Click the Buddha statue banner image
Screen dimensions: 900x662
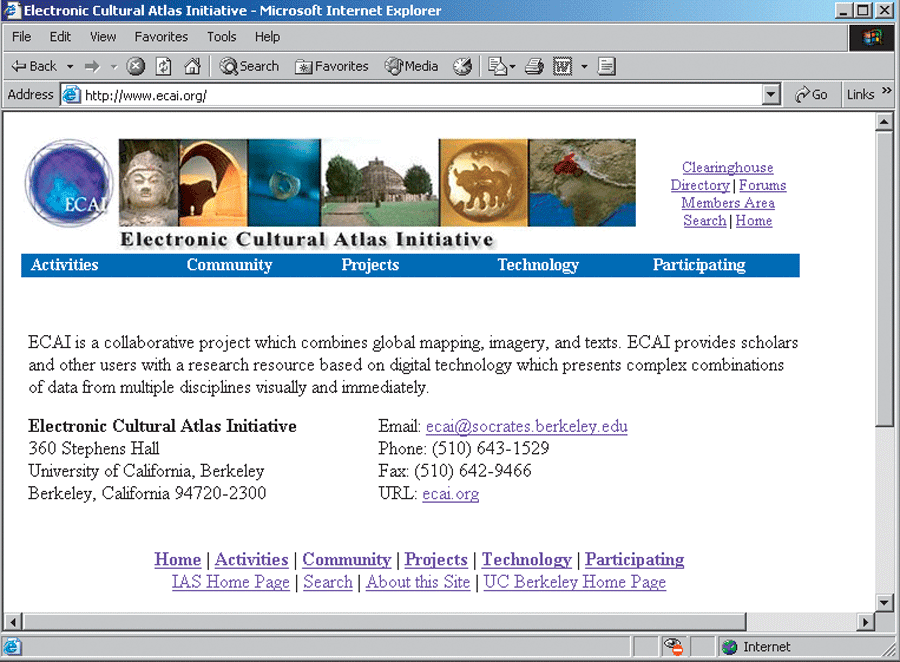pyautogui.click(x=149, y=183)
